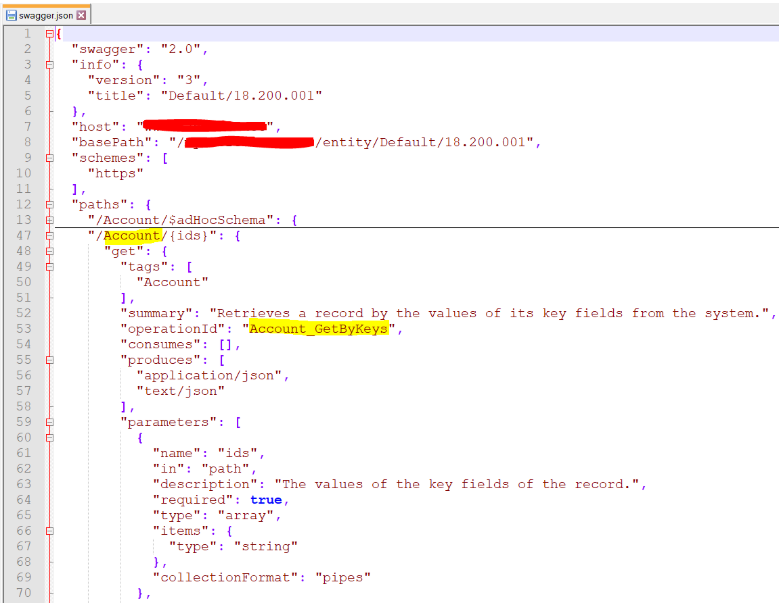This screenshot has width=779, height=606.
Task: Collapse the "get" block fold marker on line 48
Action: pos(50,251)
